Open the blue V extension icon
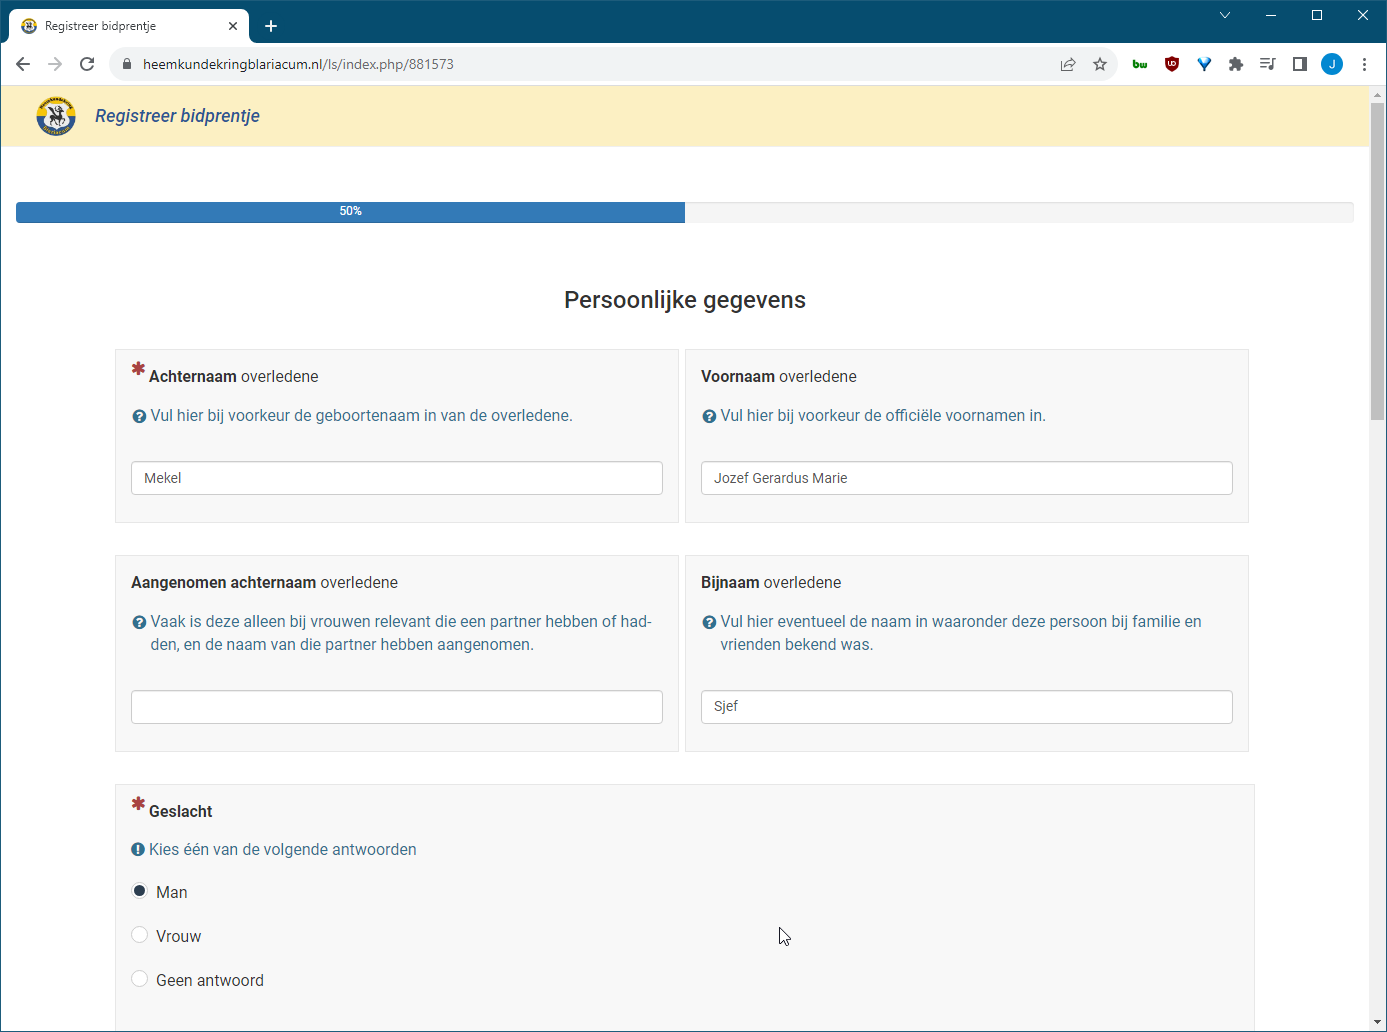The image size is (1387, 1032). pyautogui.click(x=1204, y=64)
